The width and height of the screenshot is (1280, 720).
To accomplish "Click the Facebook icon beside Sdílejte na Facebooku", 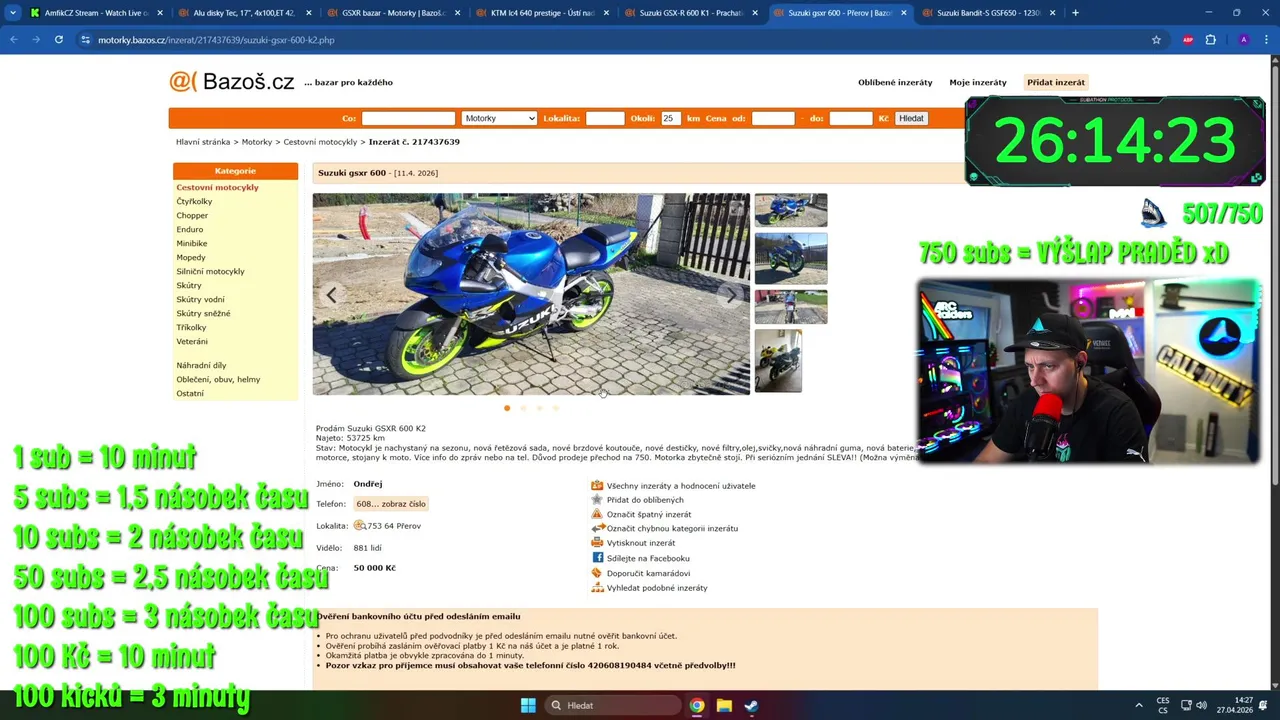I will click(597, 558).
